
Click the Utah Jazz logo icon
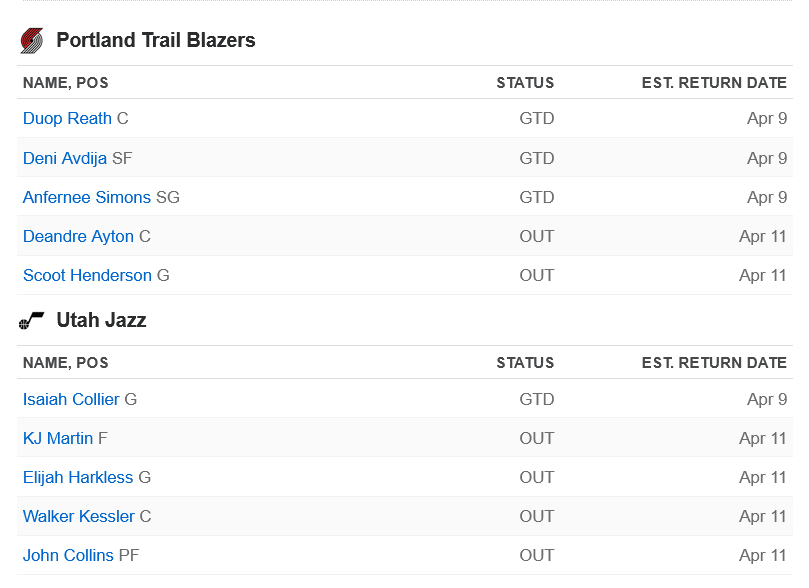pos(31,320)
